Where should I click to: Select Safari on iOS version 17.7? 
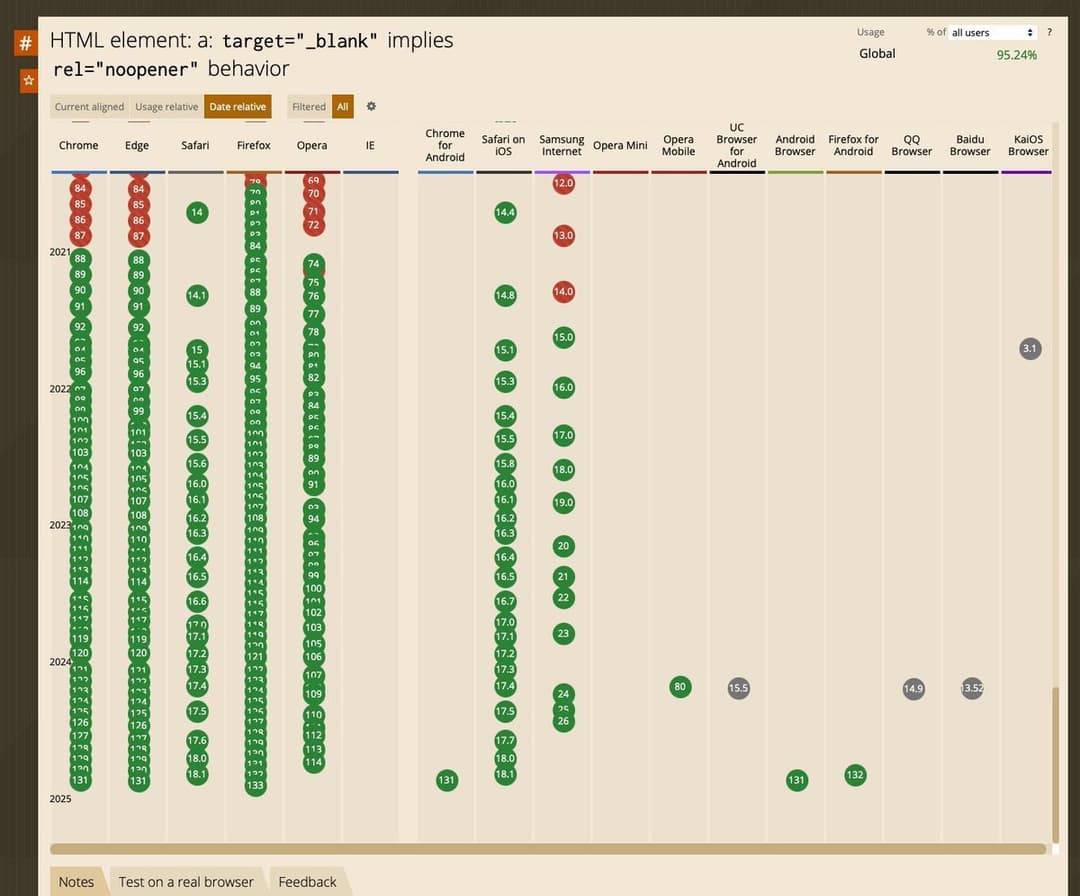coord(505,740)
